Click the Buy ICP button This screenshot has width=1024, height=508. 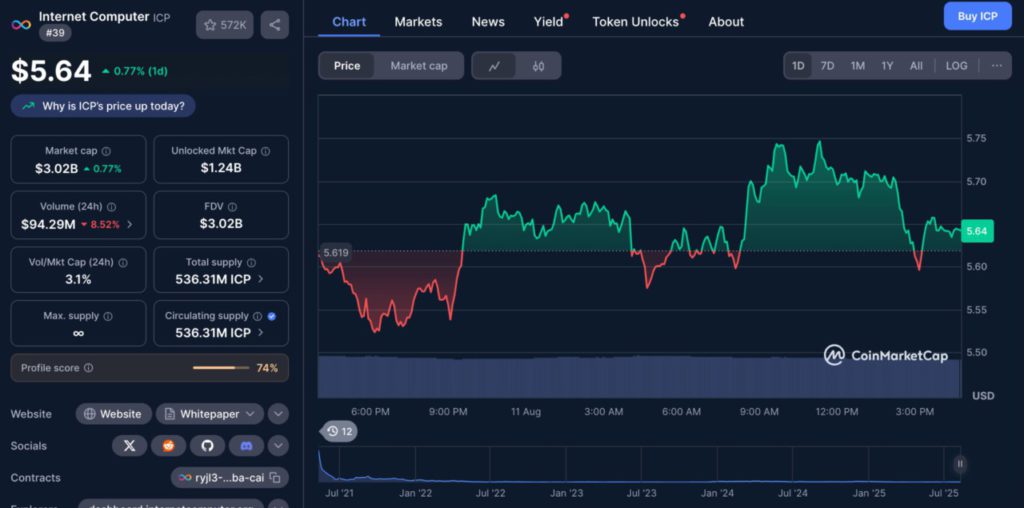[977, 16]
